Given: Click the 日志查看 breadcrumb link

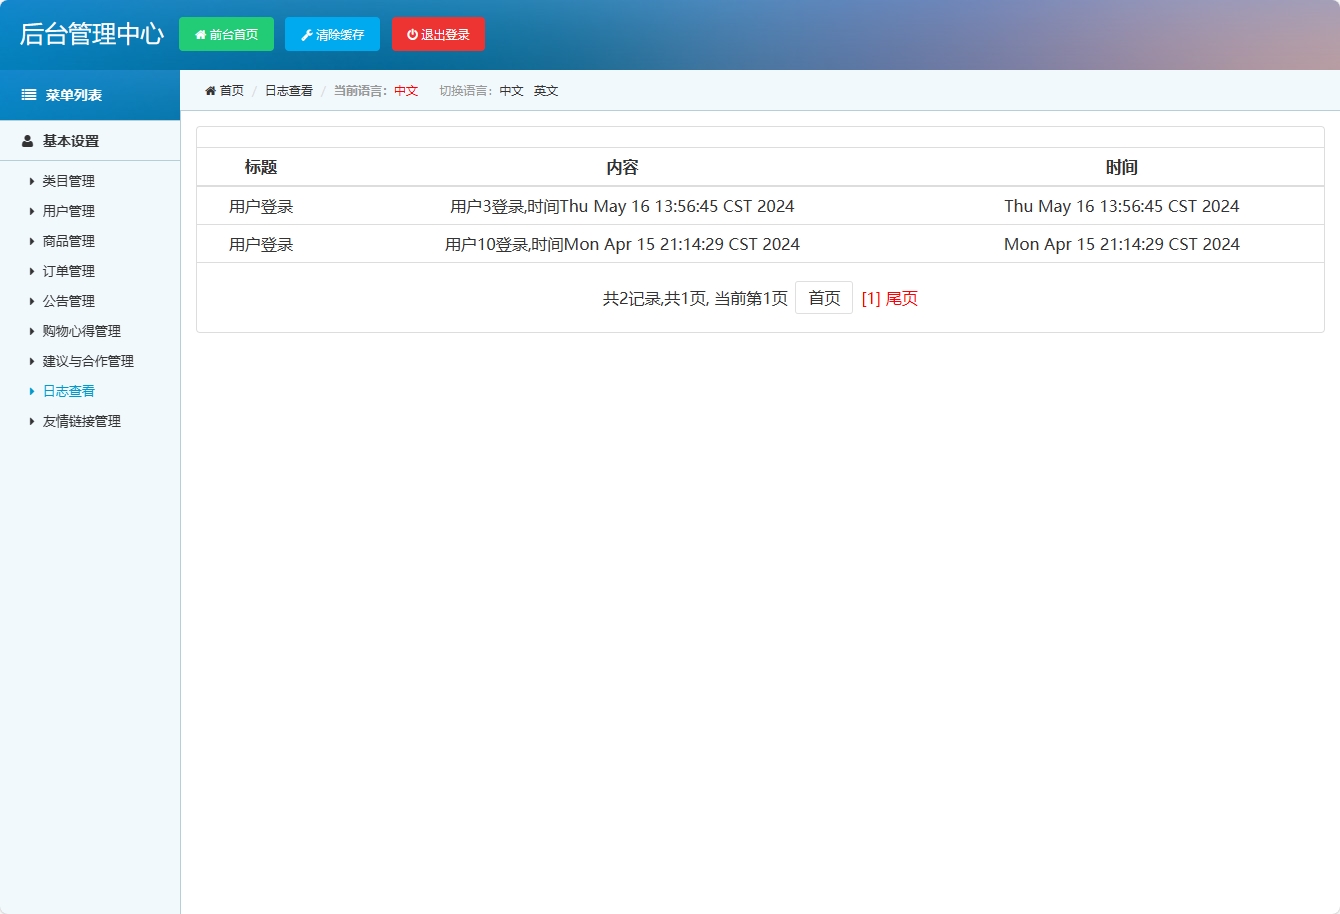Looking at the screenshot, I should [x=288, y=91].
